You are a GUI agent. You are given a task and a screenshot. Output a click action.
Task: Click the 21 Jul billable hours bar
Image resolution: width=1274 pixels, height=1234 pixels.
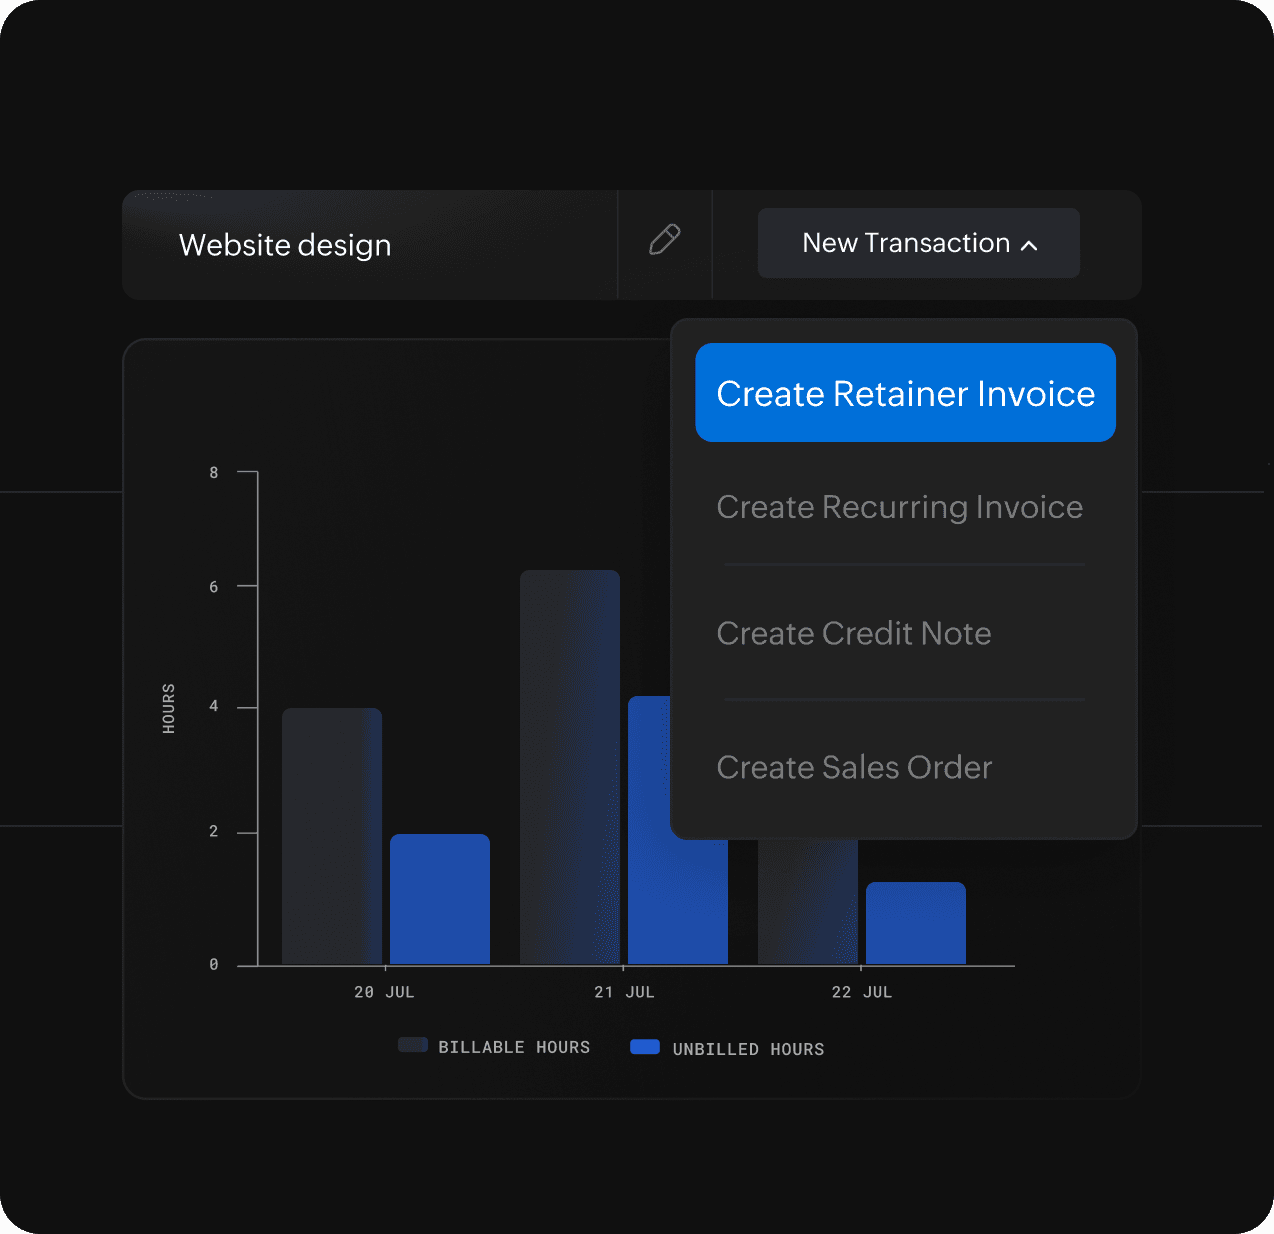569,767
